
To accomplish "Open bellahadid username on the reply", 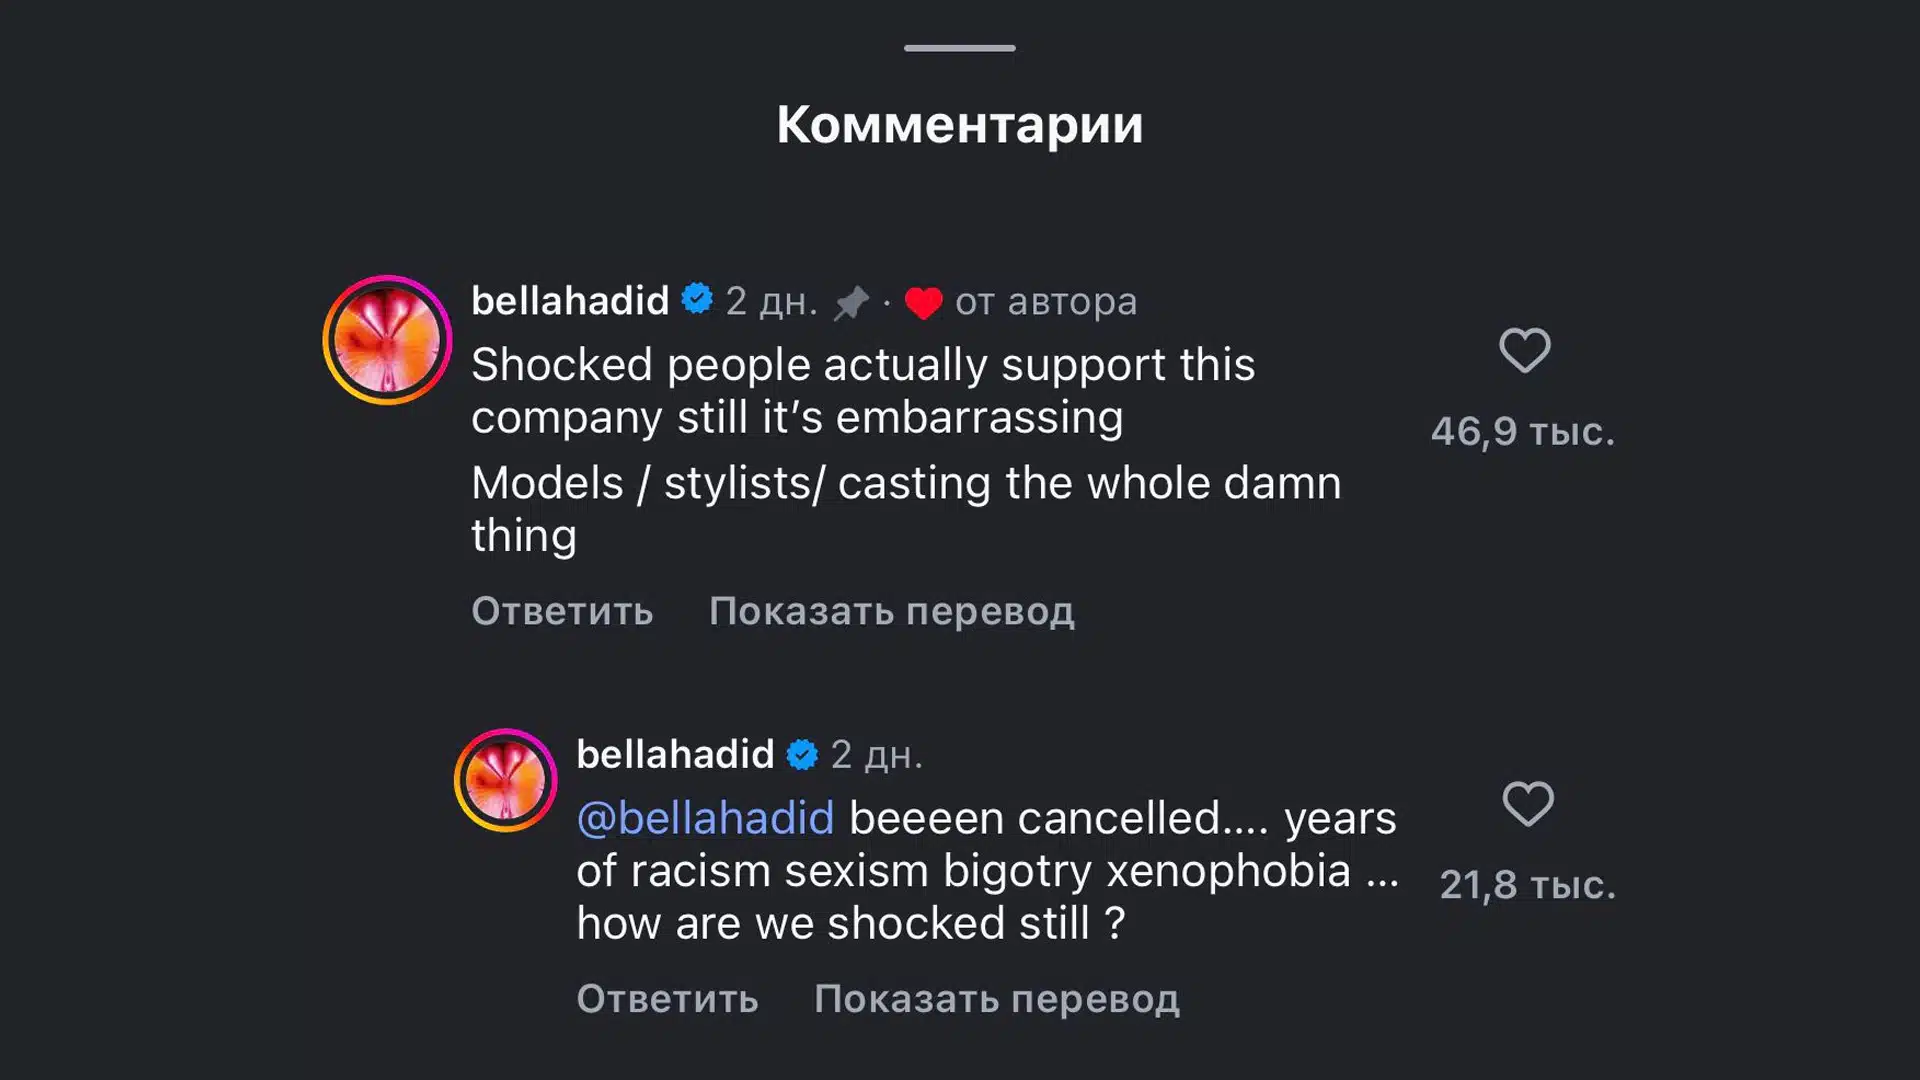I will (x=675, y=754).
